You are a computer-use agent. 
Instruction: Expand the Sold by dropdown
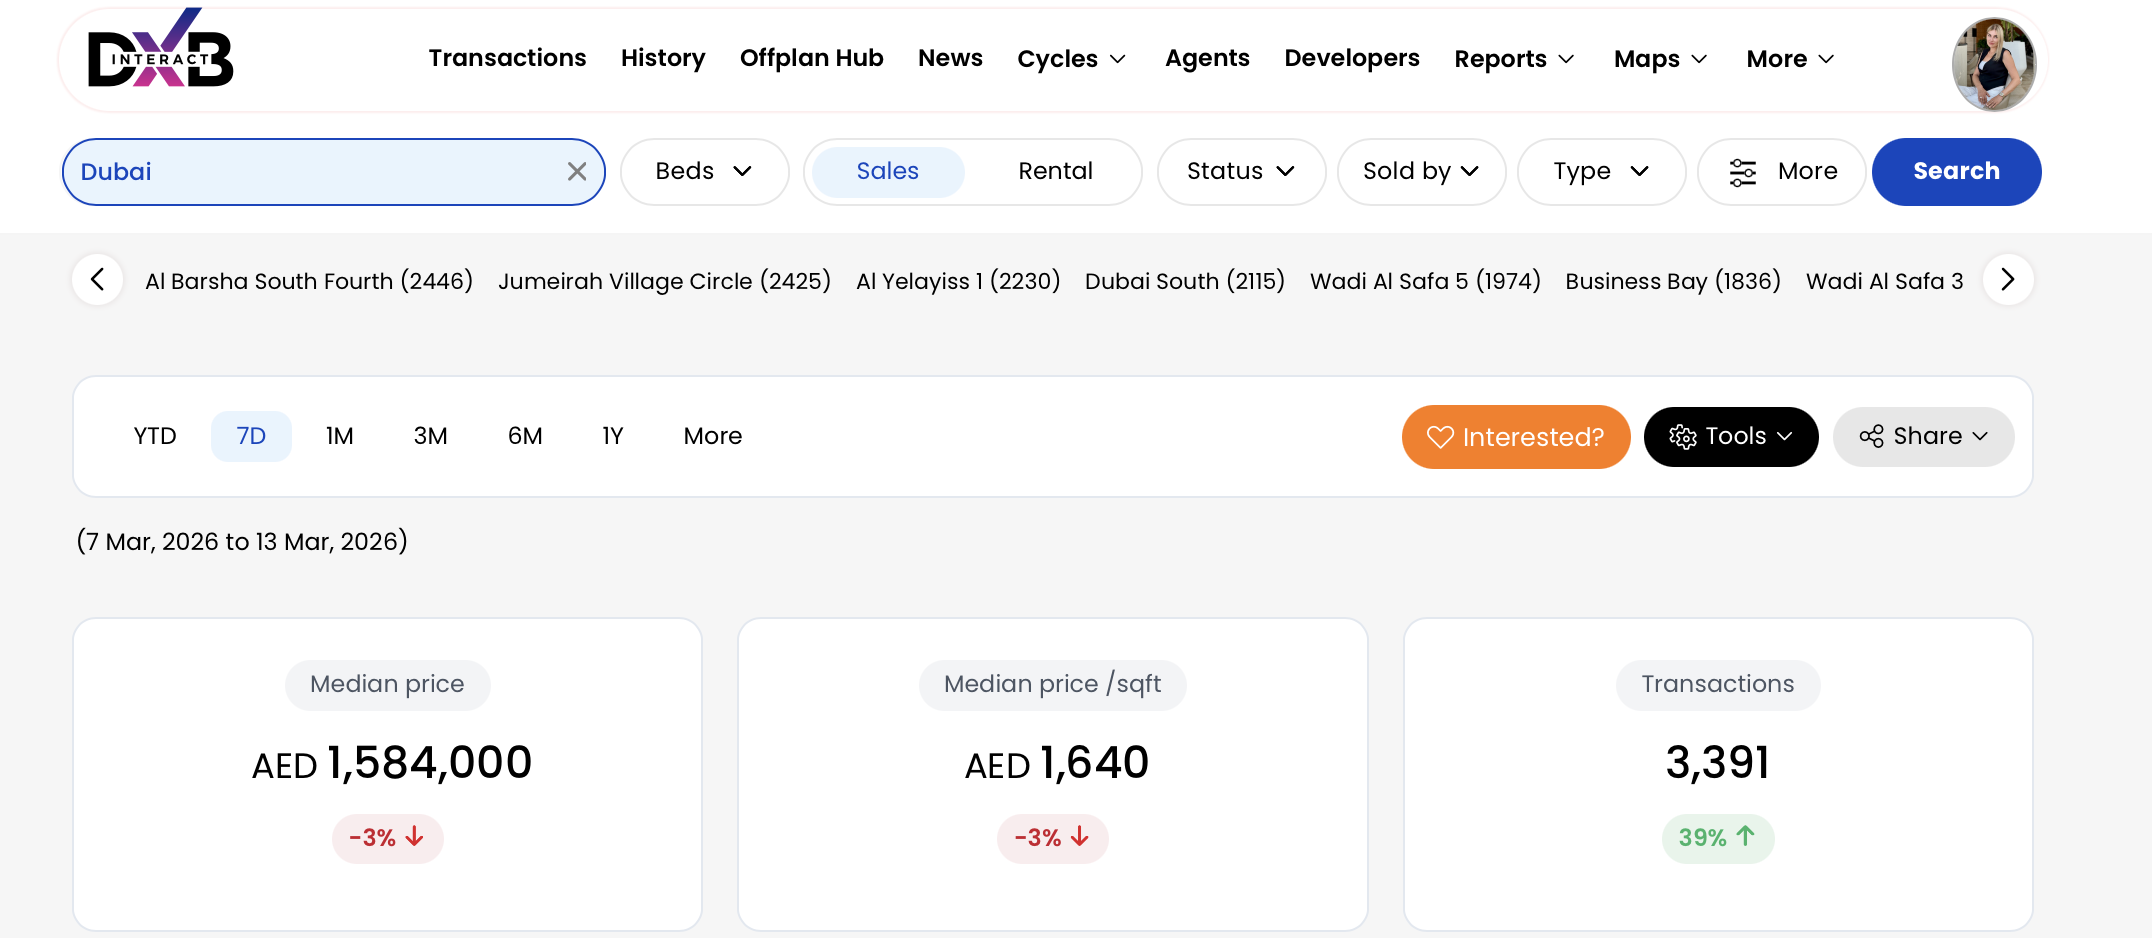[1421, 172]
